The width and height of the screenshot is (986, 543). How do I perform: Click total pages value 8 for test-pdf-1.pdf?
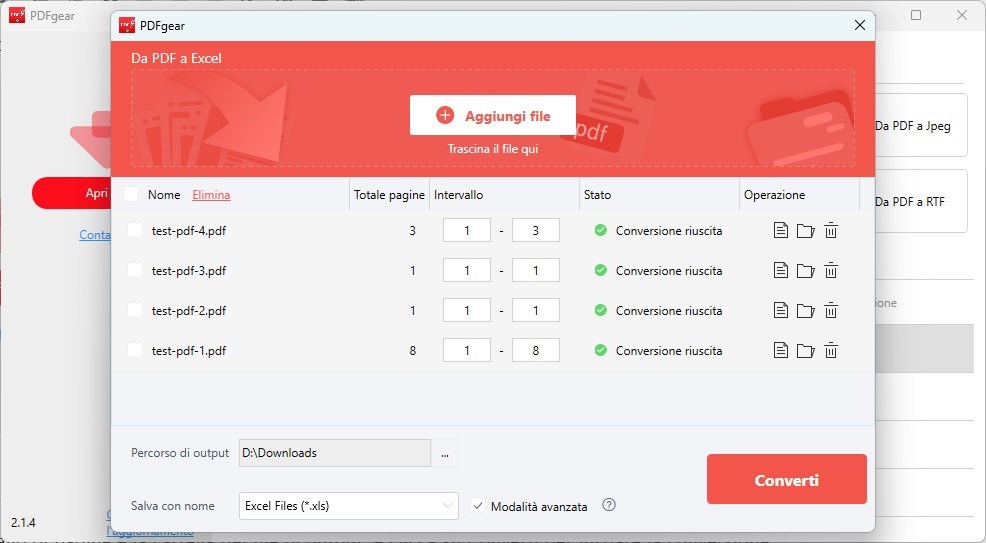(x=413, y=351)
